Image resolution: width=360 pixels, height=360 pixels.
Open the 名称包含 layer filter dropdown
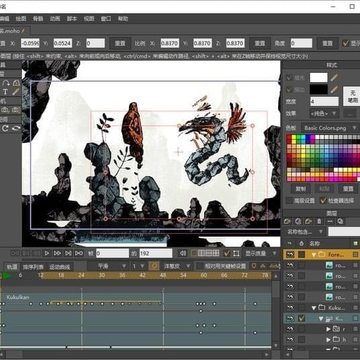coord(305,231)
